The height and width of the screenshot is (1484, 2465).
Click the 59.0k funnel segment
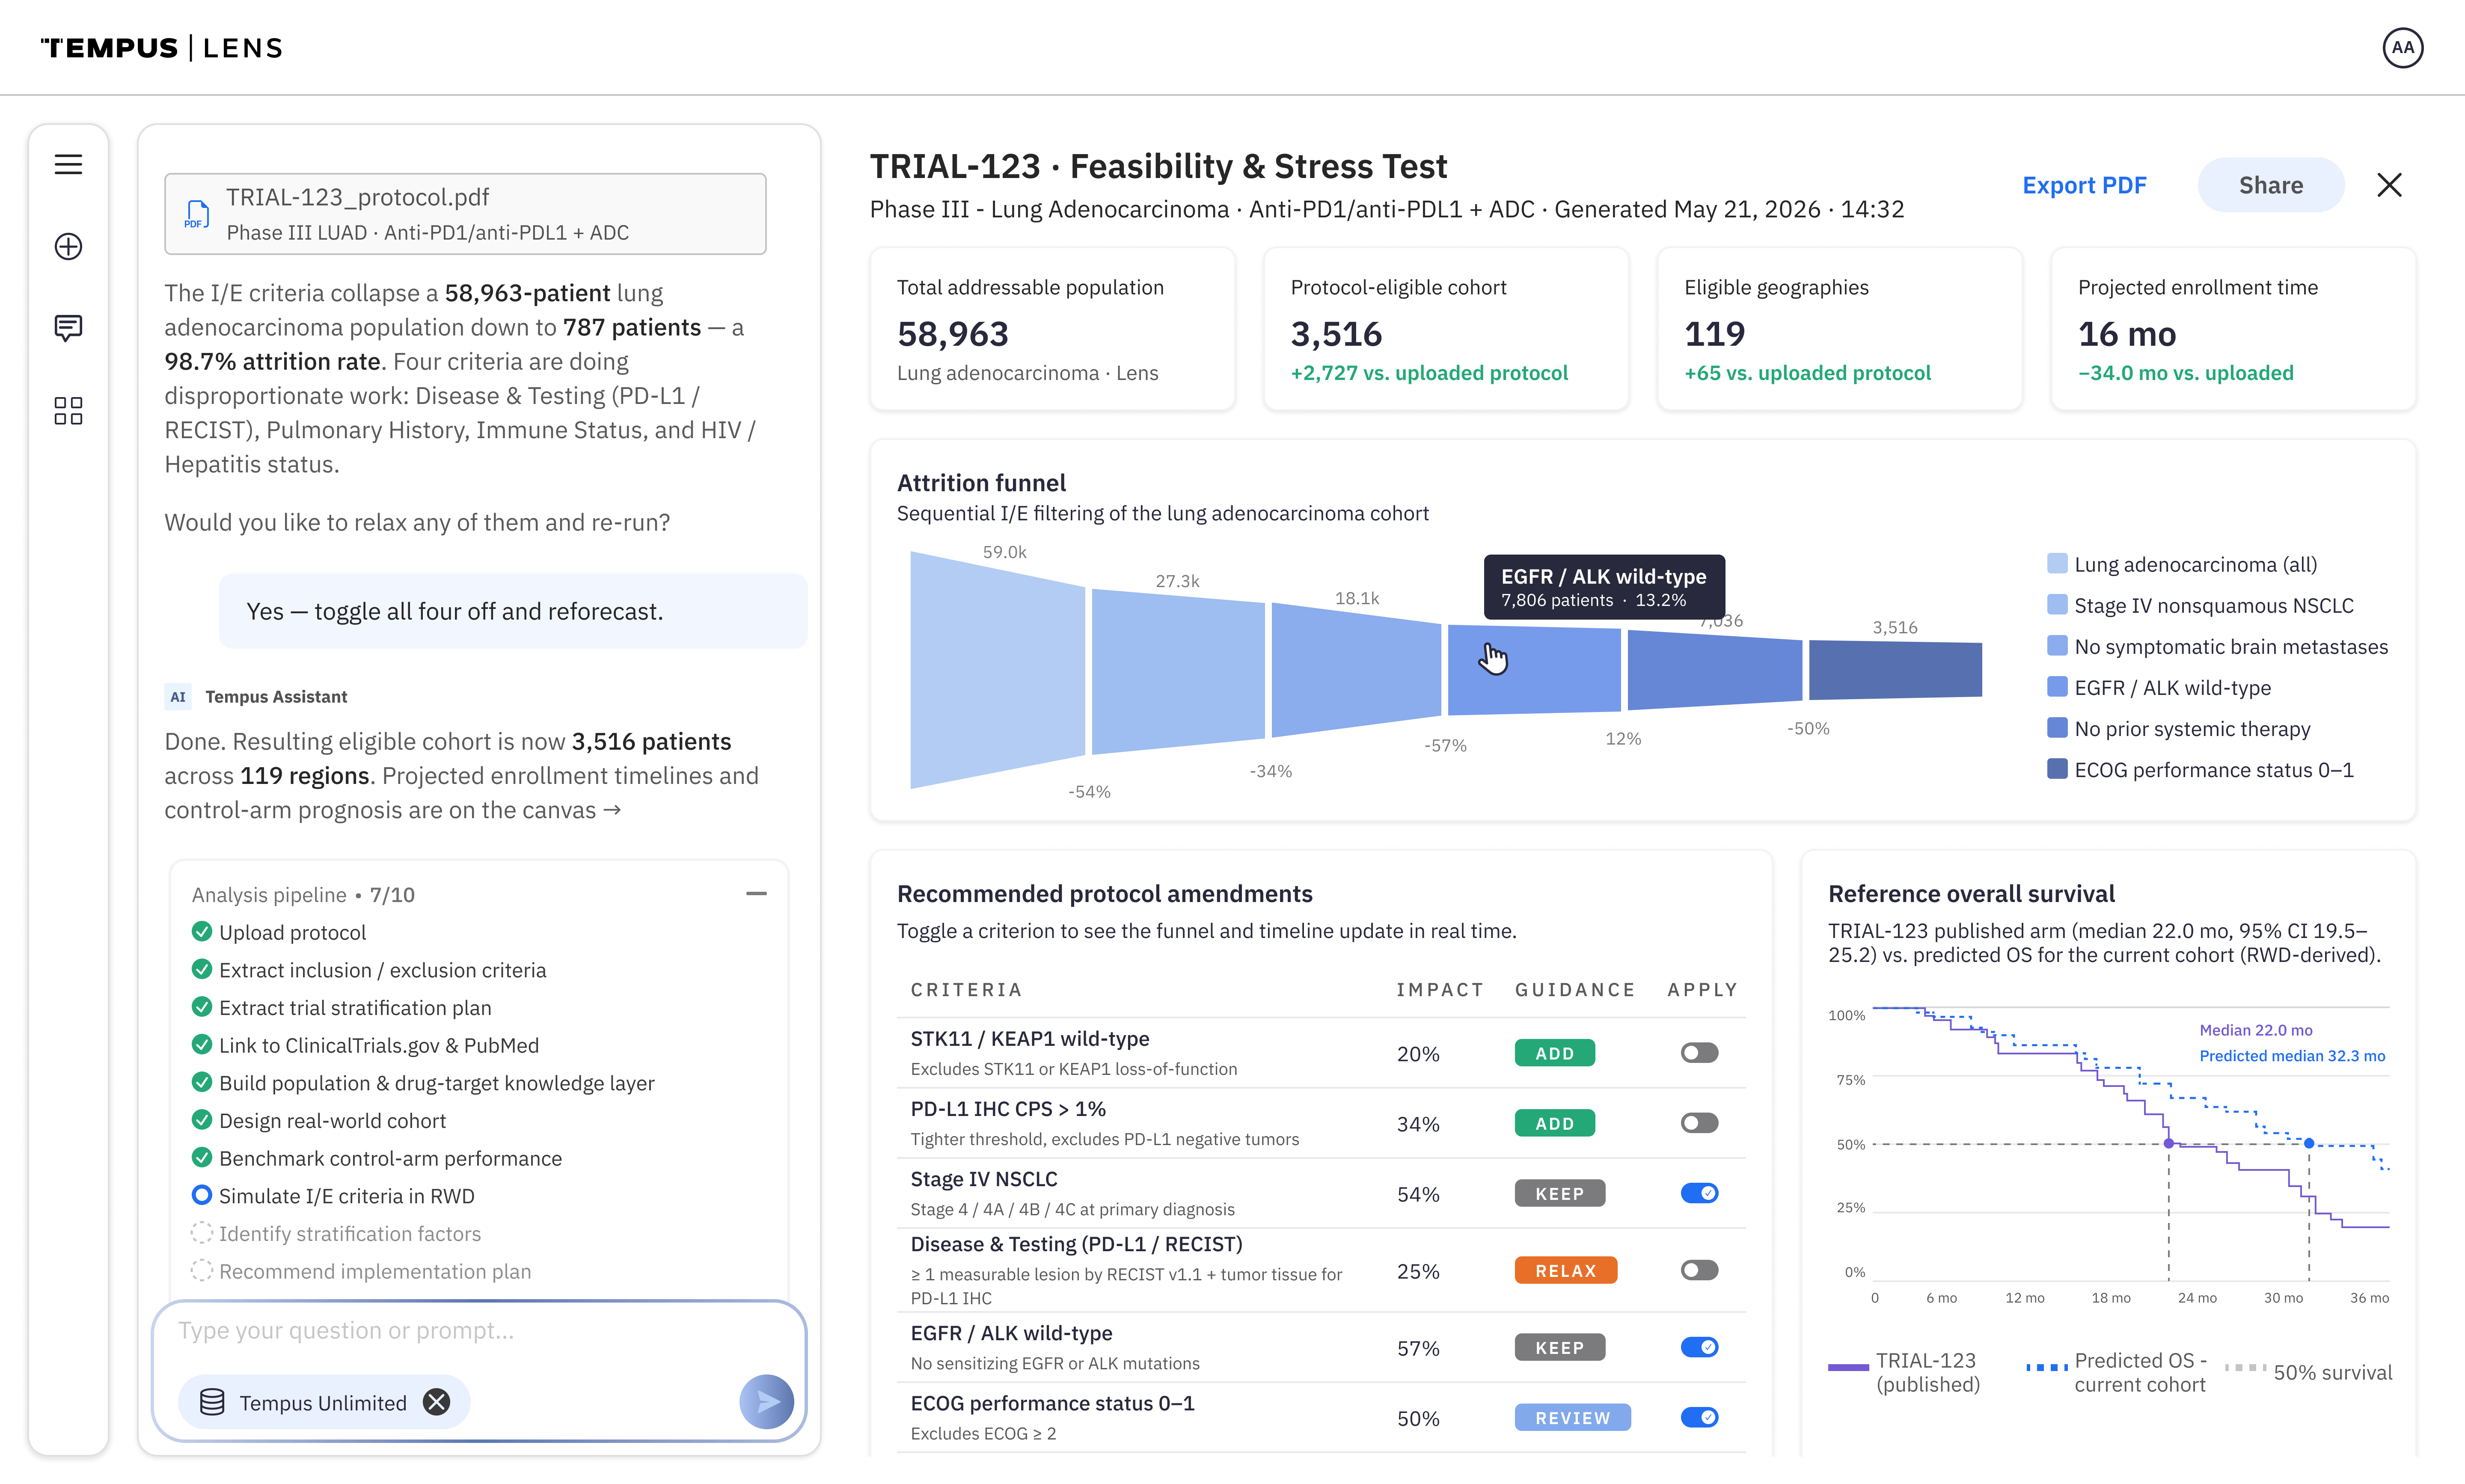pyautogui.click(x=997, y=670)
